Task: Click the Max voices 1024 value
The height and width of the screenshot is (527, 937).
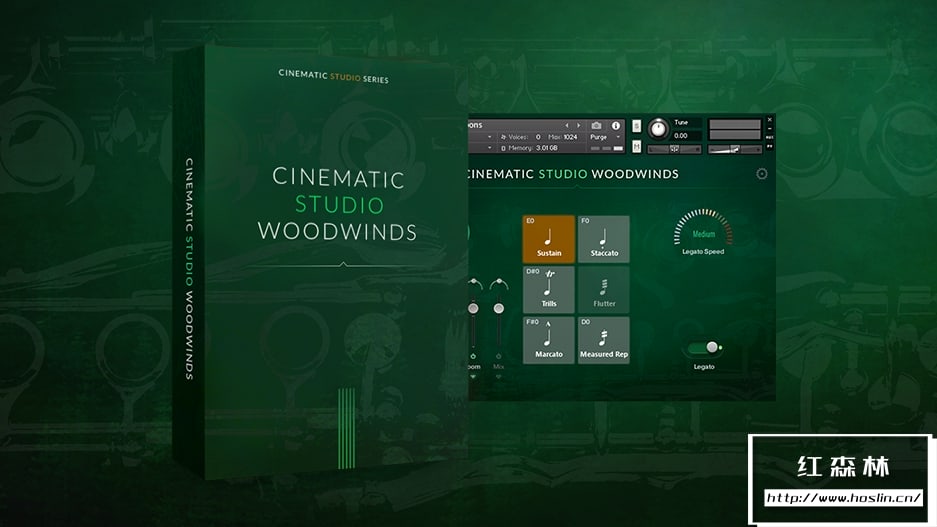Action: [570, 137]
